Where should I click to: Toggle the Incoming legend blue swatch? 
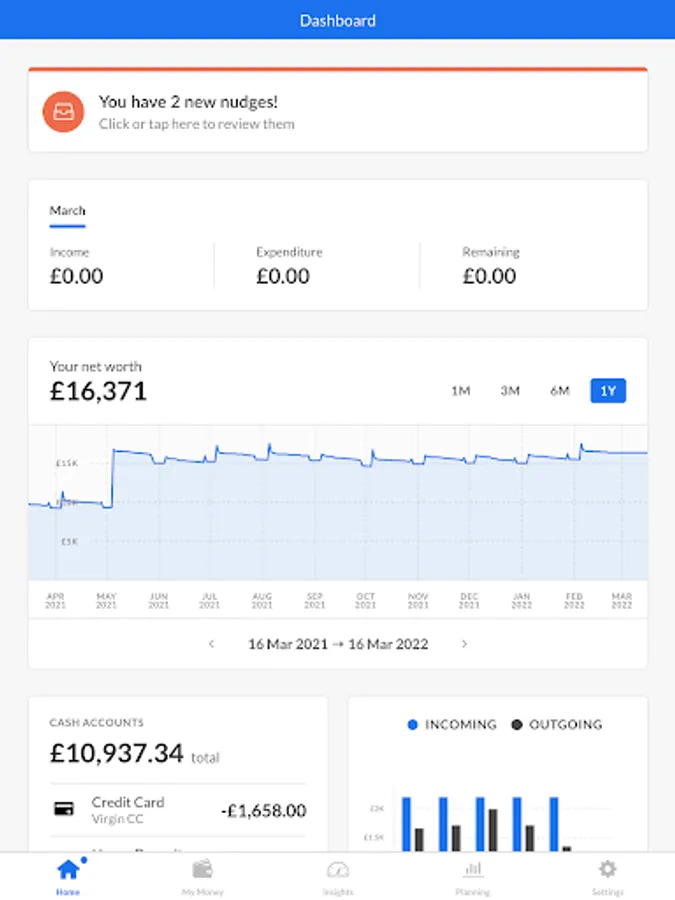point(412,724)
